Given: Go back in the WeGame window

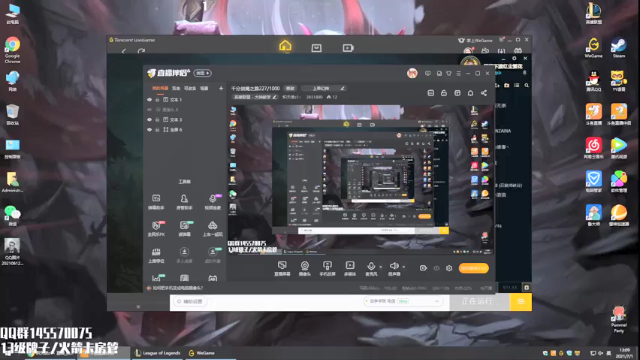Looking at the screenshot, I should 124,51.
